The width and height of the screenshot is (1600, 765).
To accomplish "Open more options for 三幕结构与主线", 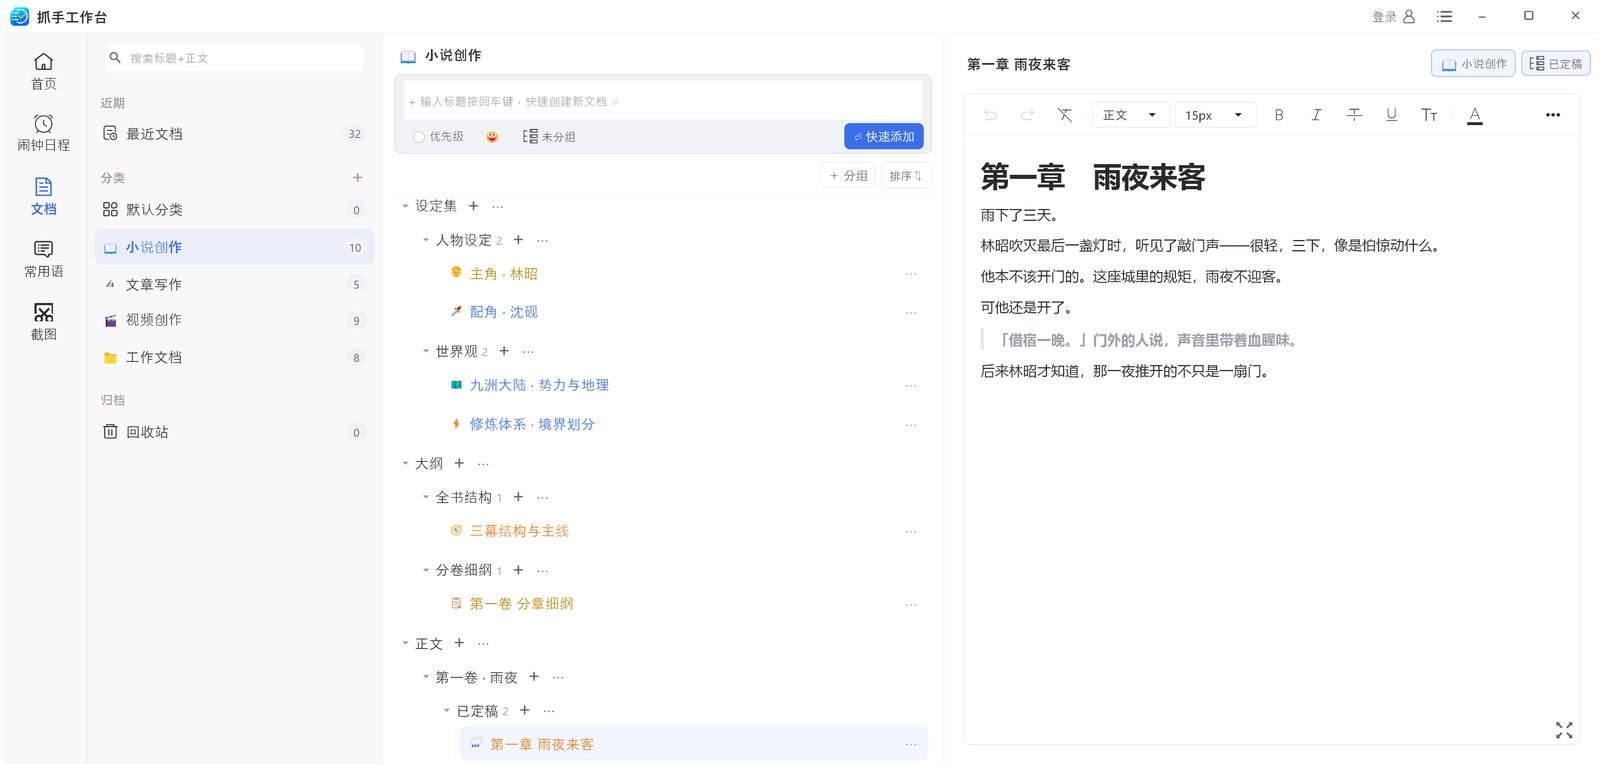I will (x=911, y=531).
